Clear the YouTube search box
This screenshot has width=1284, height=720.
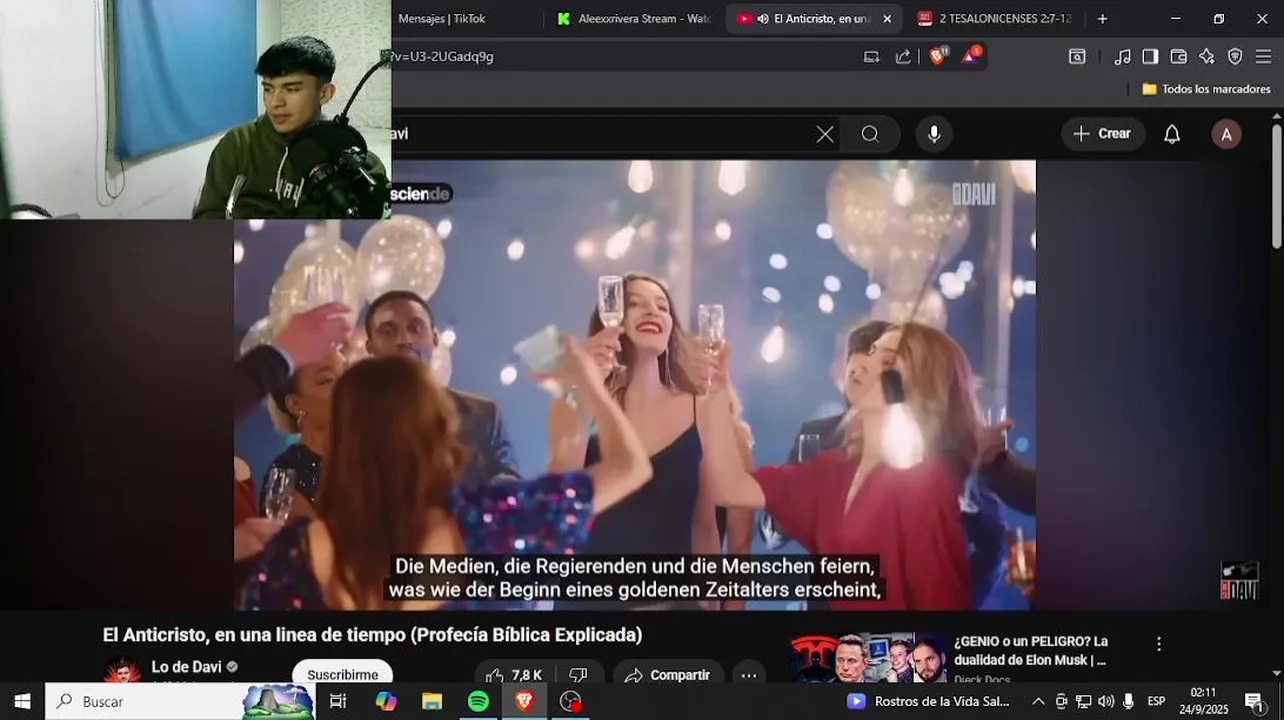click(x=825, y=134)
